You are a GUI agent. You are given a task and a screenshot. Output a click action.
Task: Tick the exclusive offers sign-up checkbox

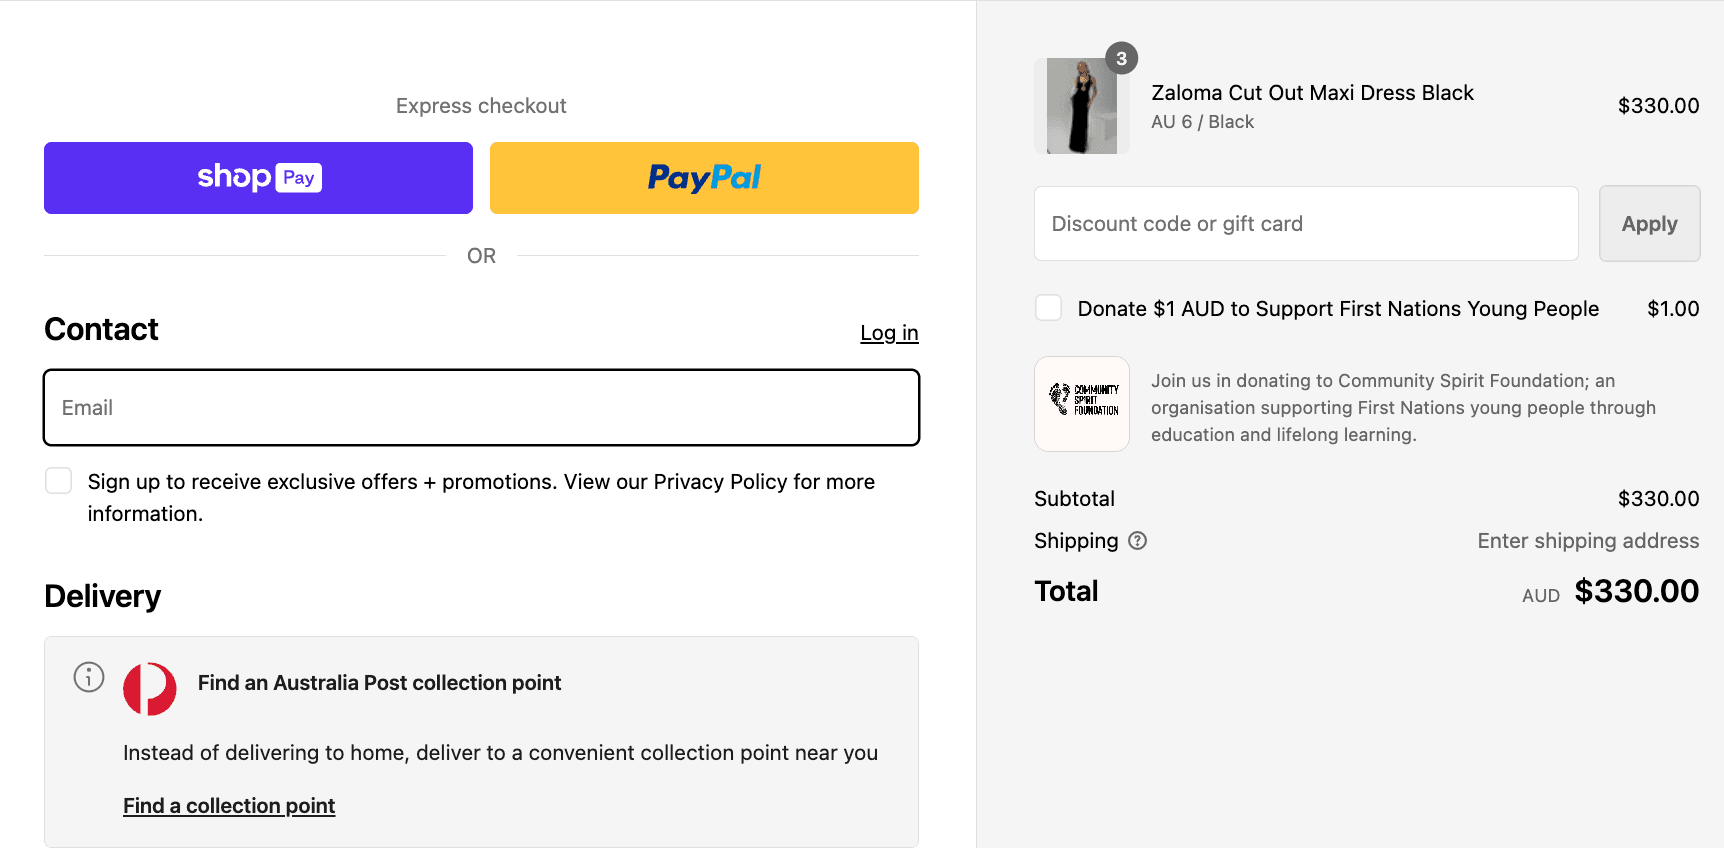[59, 481]
